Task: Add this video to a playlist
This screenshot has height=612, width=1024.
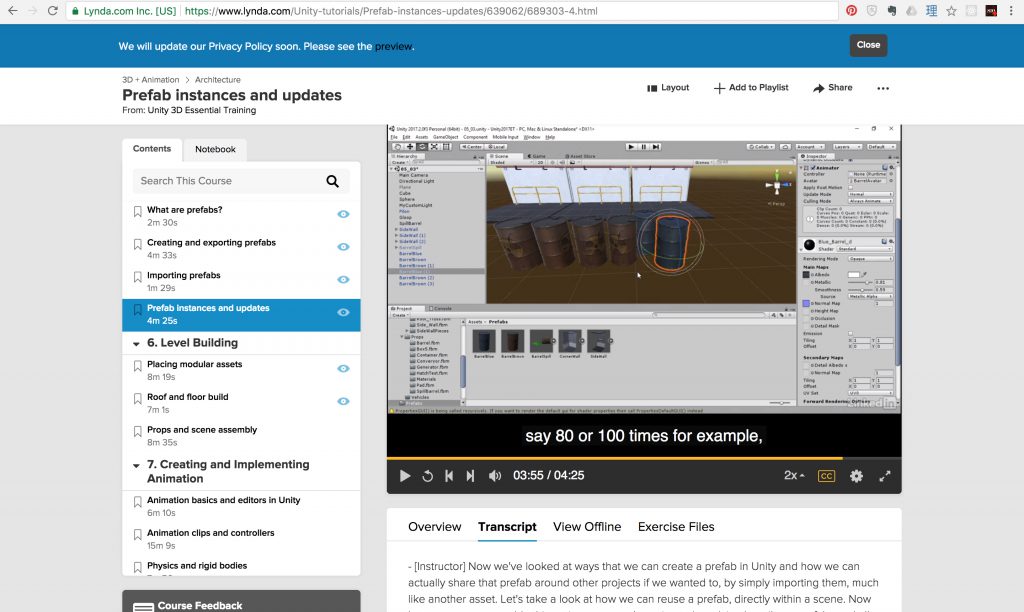Action: click(x=750, y=88)
